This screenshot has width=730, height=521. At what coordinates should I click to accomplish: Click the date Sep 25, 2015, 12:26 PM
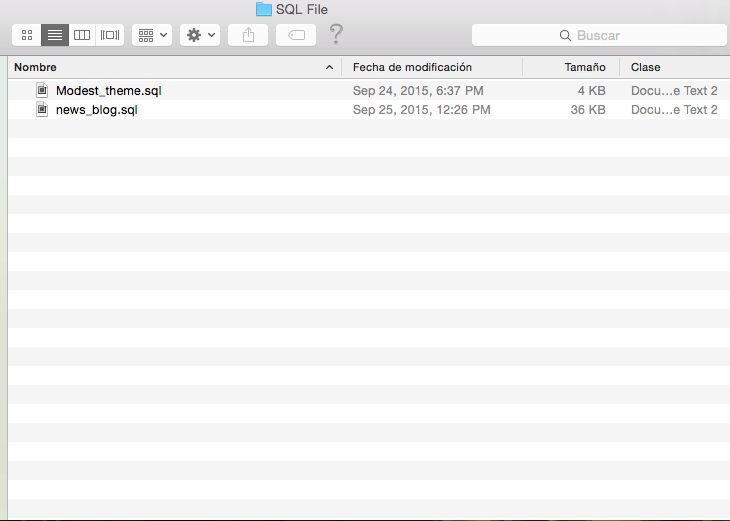[421, 109]
